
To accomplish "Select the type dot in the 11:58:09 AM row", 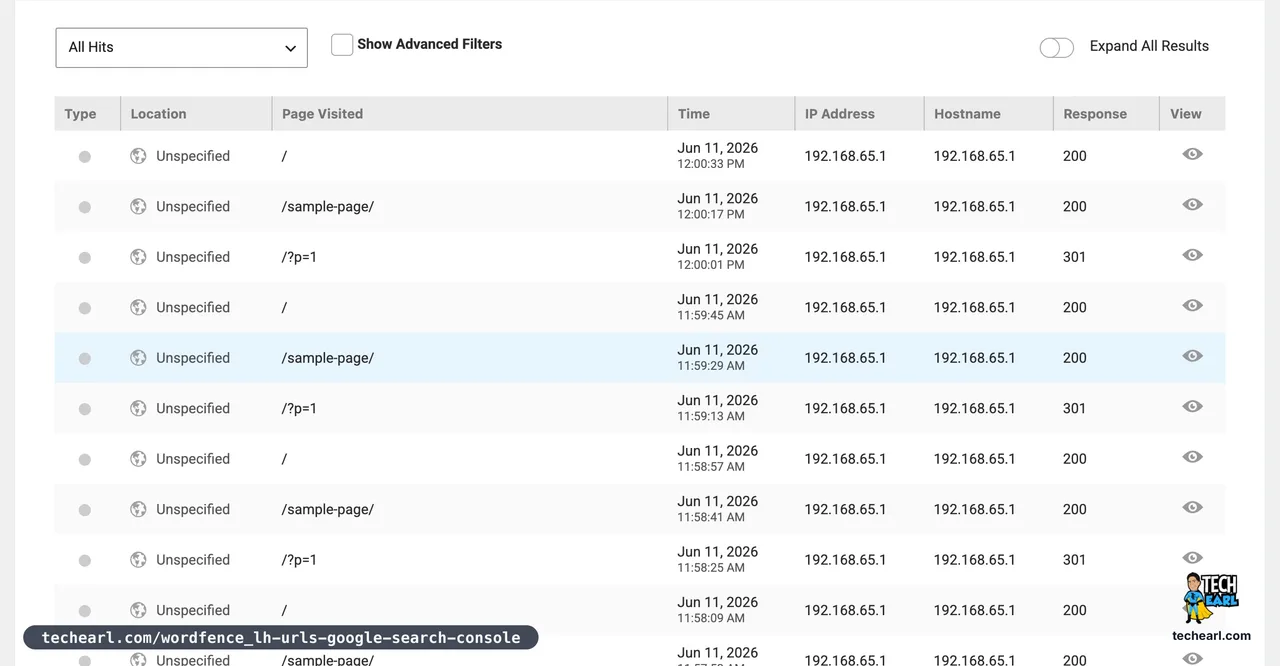I will [85, 611].
